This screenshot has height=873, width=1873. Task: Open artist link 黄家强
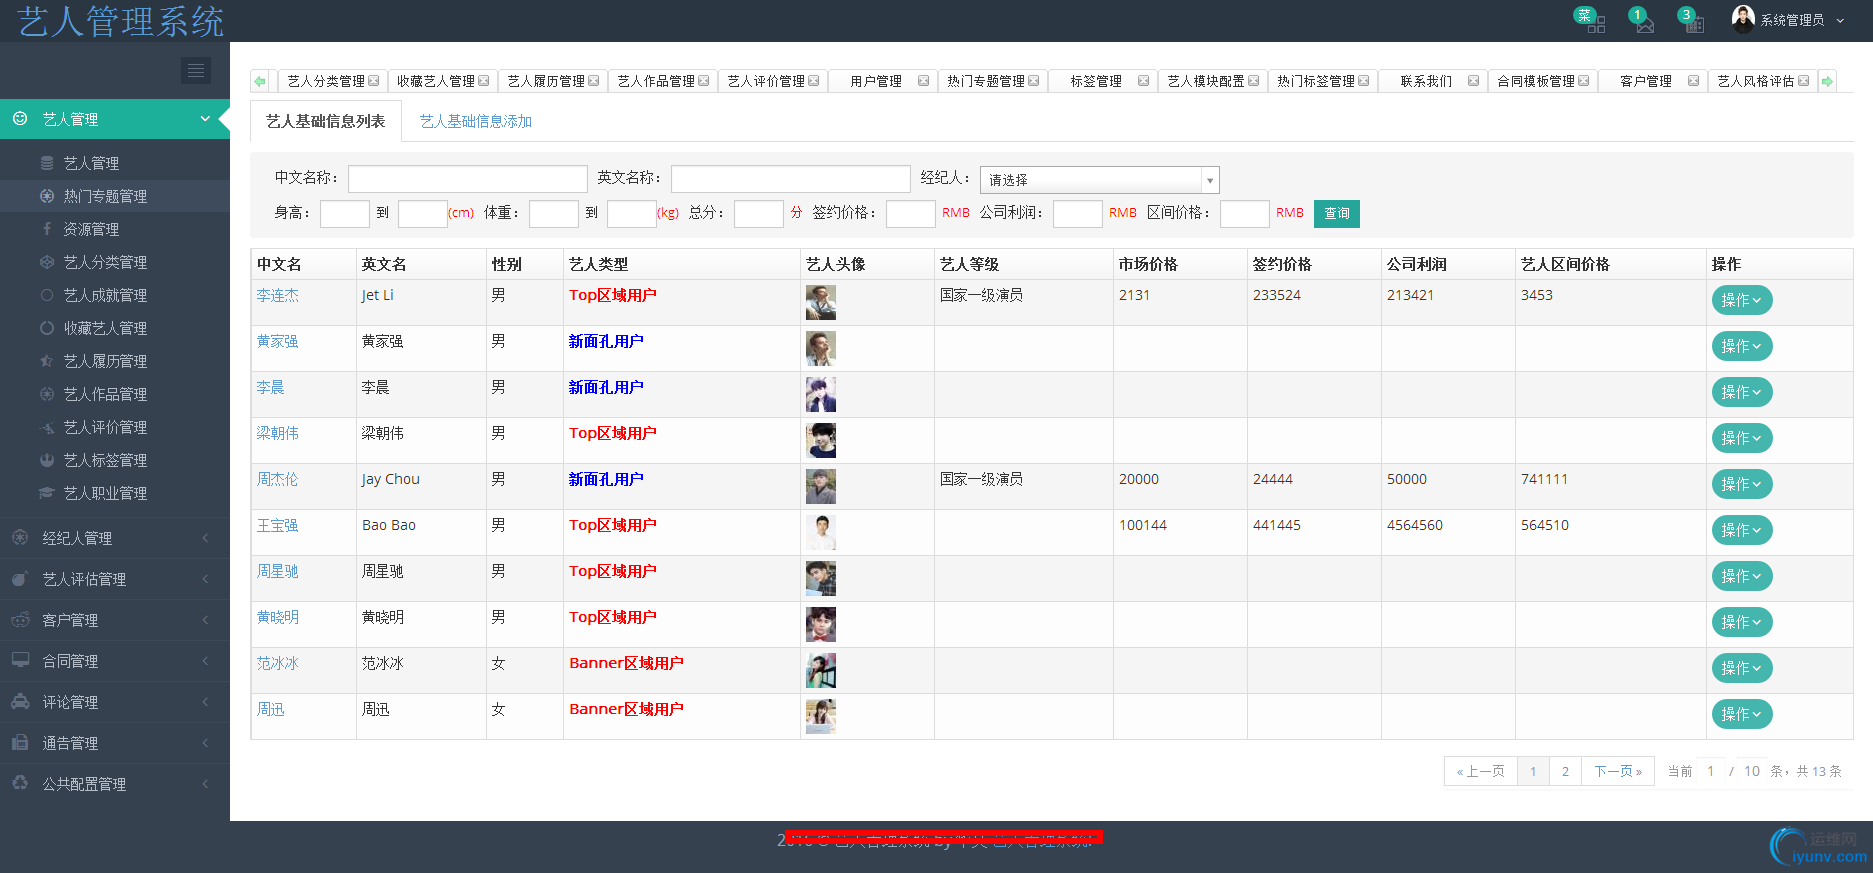click(277, 341)
